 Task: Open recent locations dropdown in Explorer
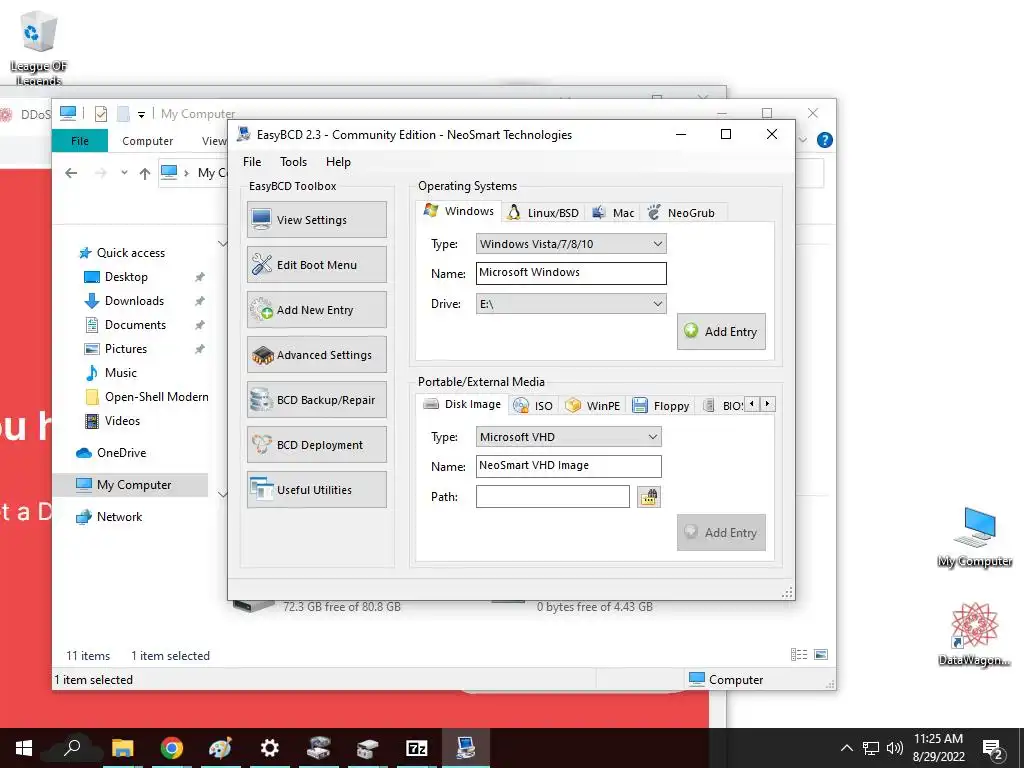[x=124, y=173]
